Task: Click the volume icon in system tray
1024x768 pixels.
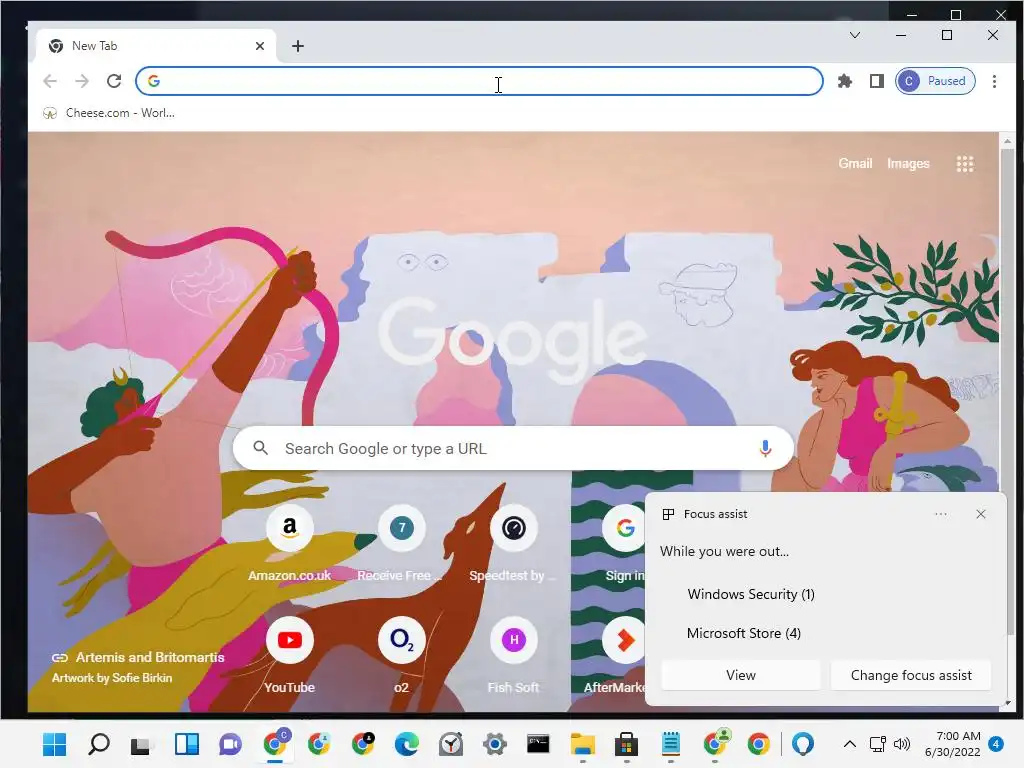Action: pyautogui.click(x=902, y=744)
